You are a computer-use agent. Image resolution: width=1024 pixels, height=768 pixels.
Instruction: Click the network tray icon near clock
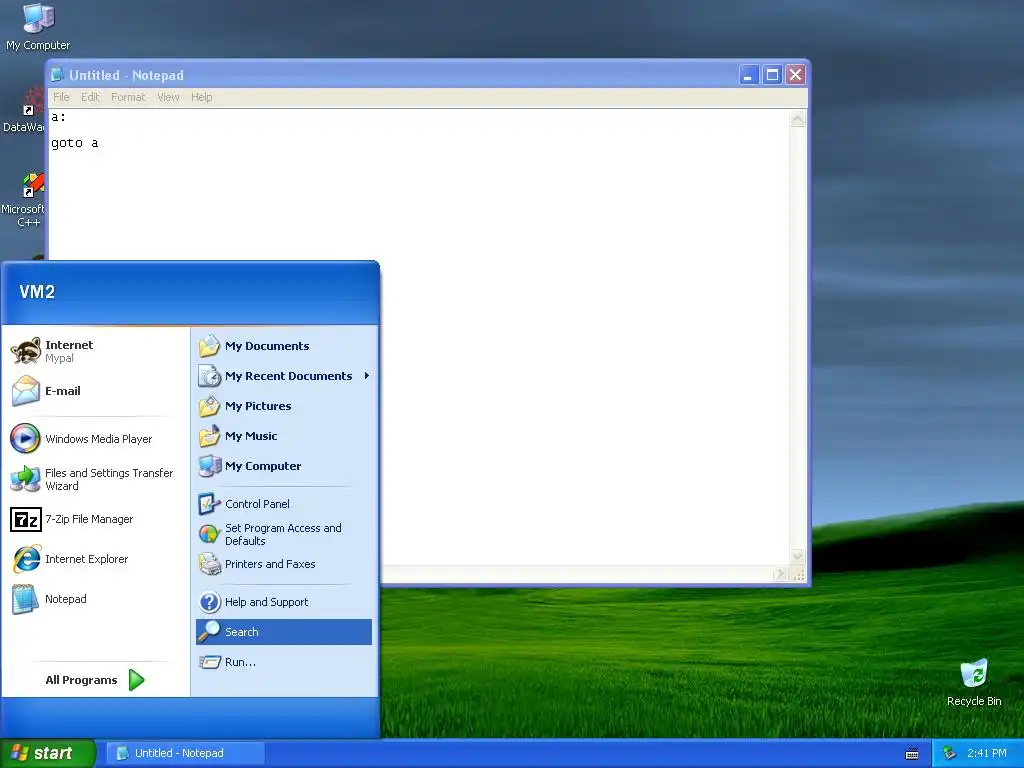(950, 753)
